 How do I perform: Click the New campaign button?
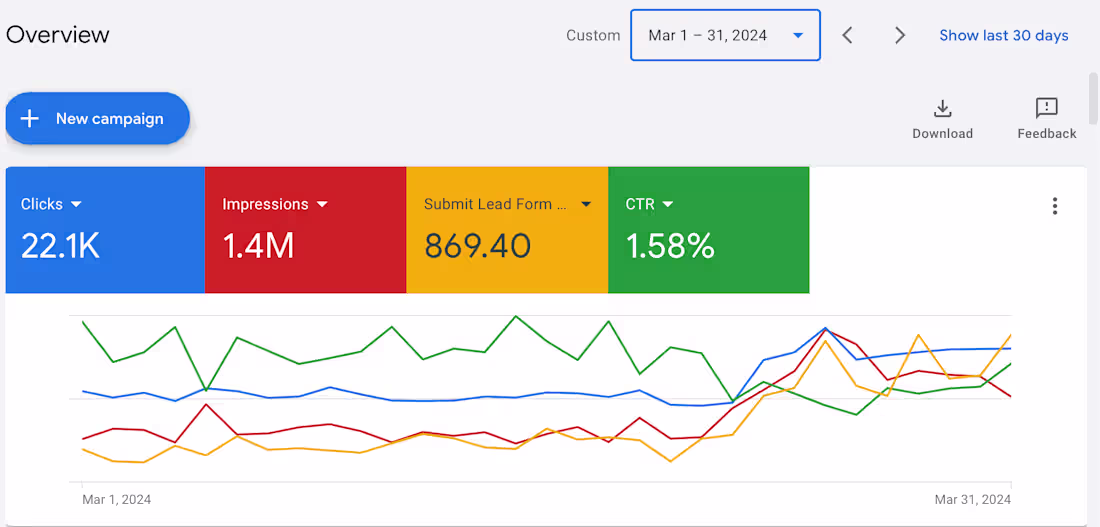pyautogui.click(x=98, y=119)
